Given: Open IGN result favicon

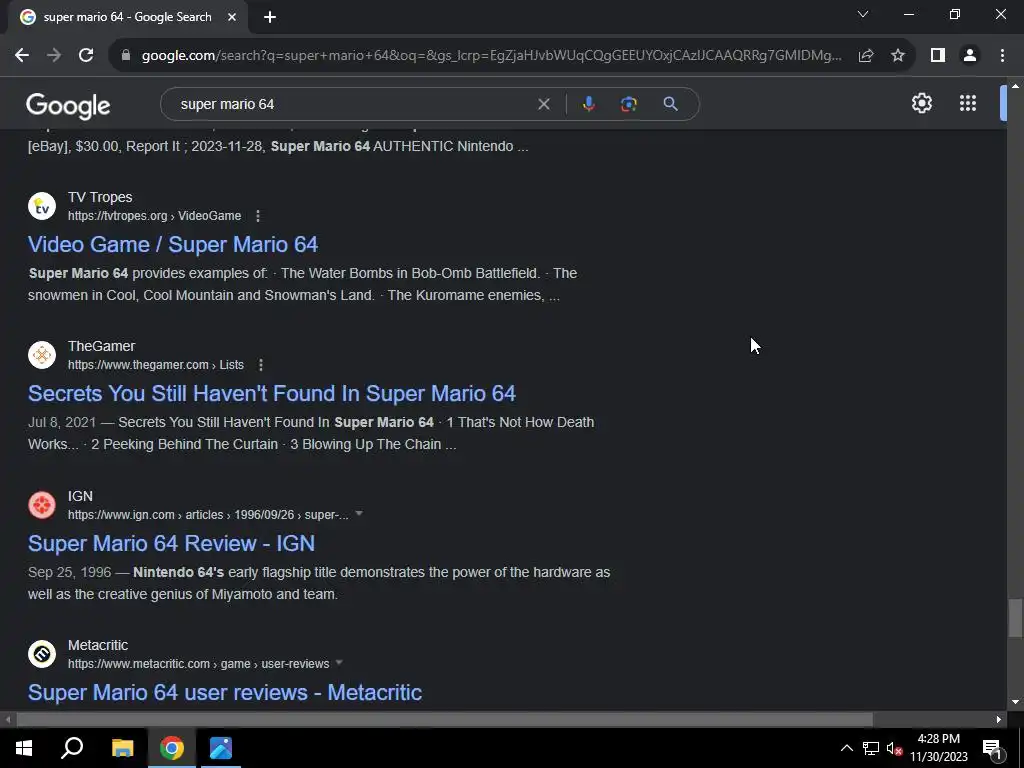Looking at the screenshot, I should point(42,505).
